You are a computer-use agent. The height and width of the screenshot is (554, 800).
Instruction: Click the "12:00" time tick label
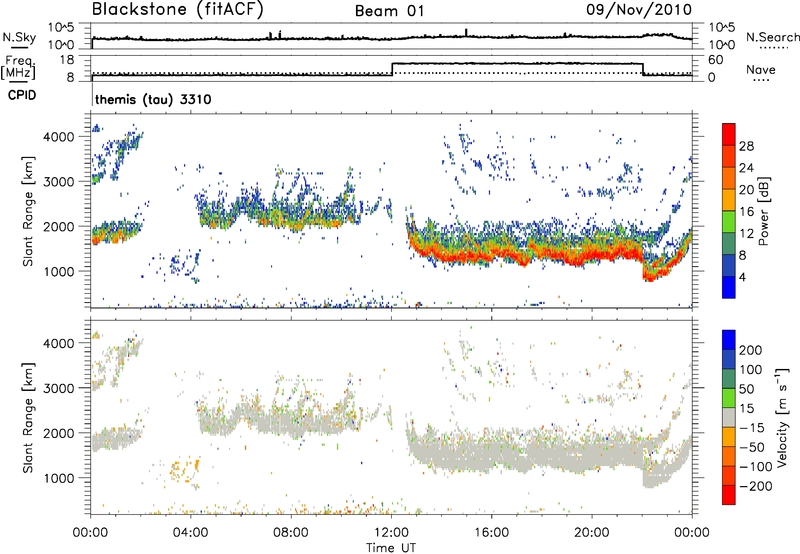pos(391,533)
